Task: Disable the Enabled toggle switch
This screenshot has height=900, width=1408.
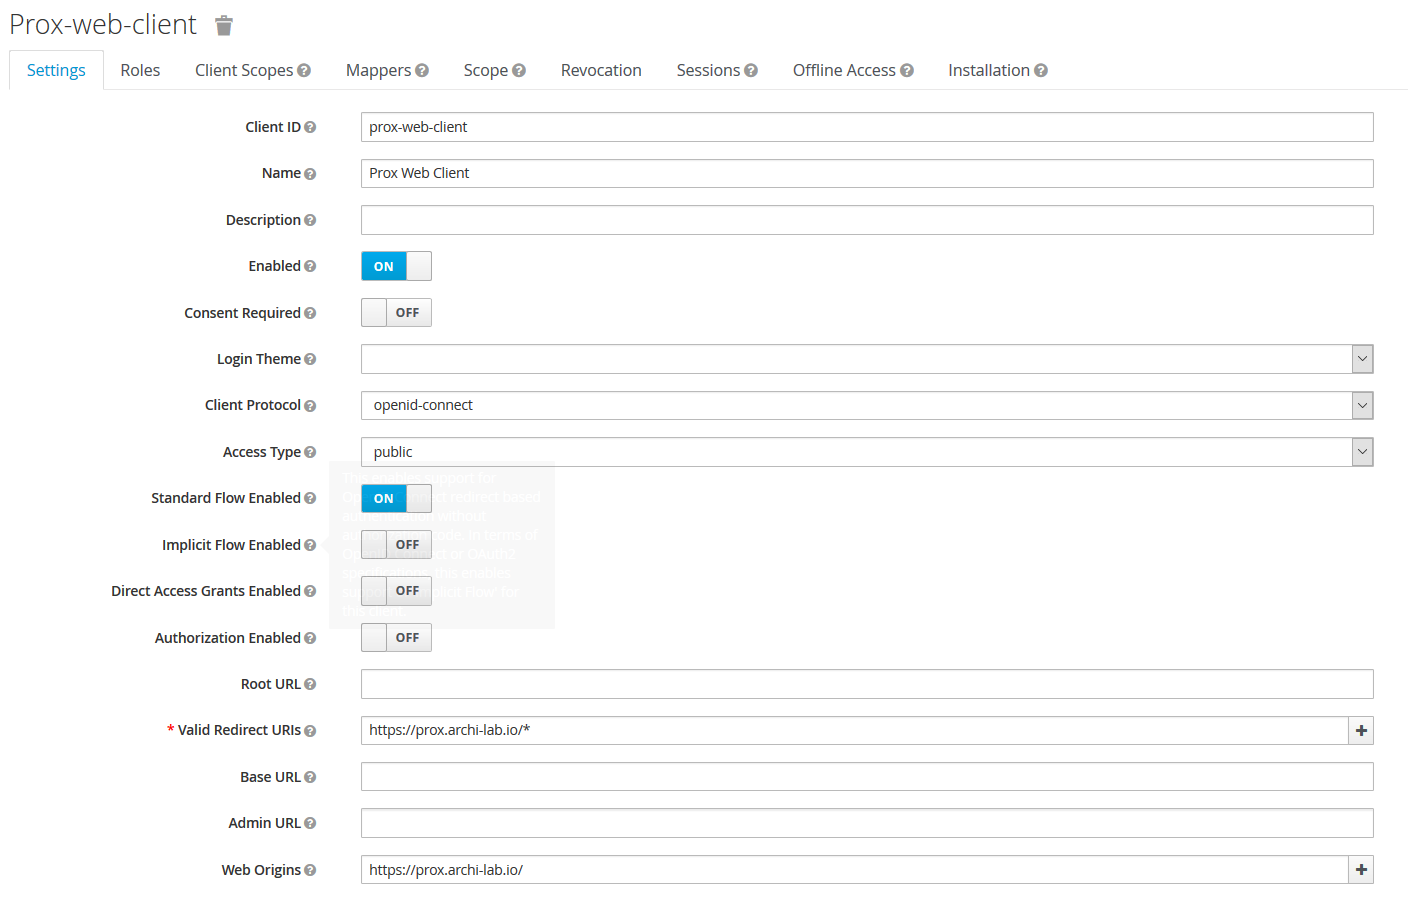Action: tap(396, 266)
